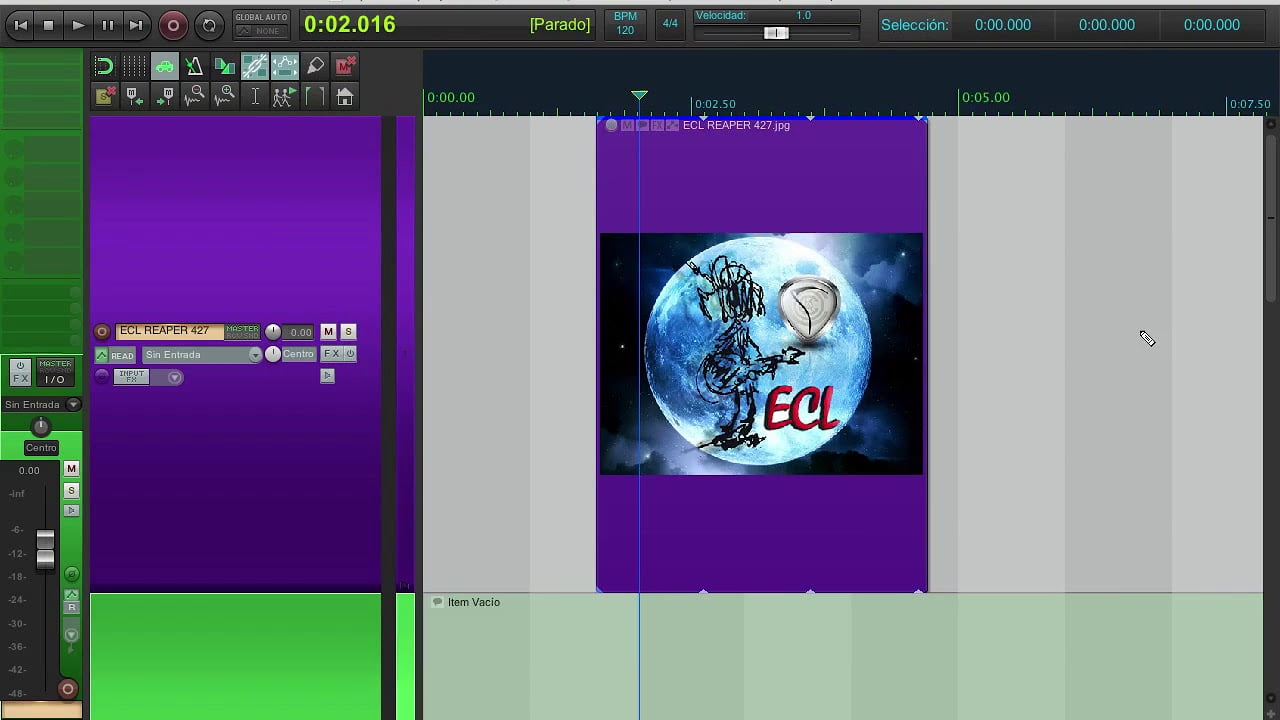Zoom in horizontally using waveform magnifier plus
1280x720 pixels.
(226, 96)
